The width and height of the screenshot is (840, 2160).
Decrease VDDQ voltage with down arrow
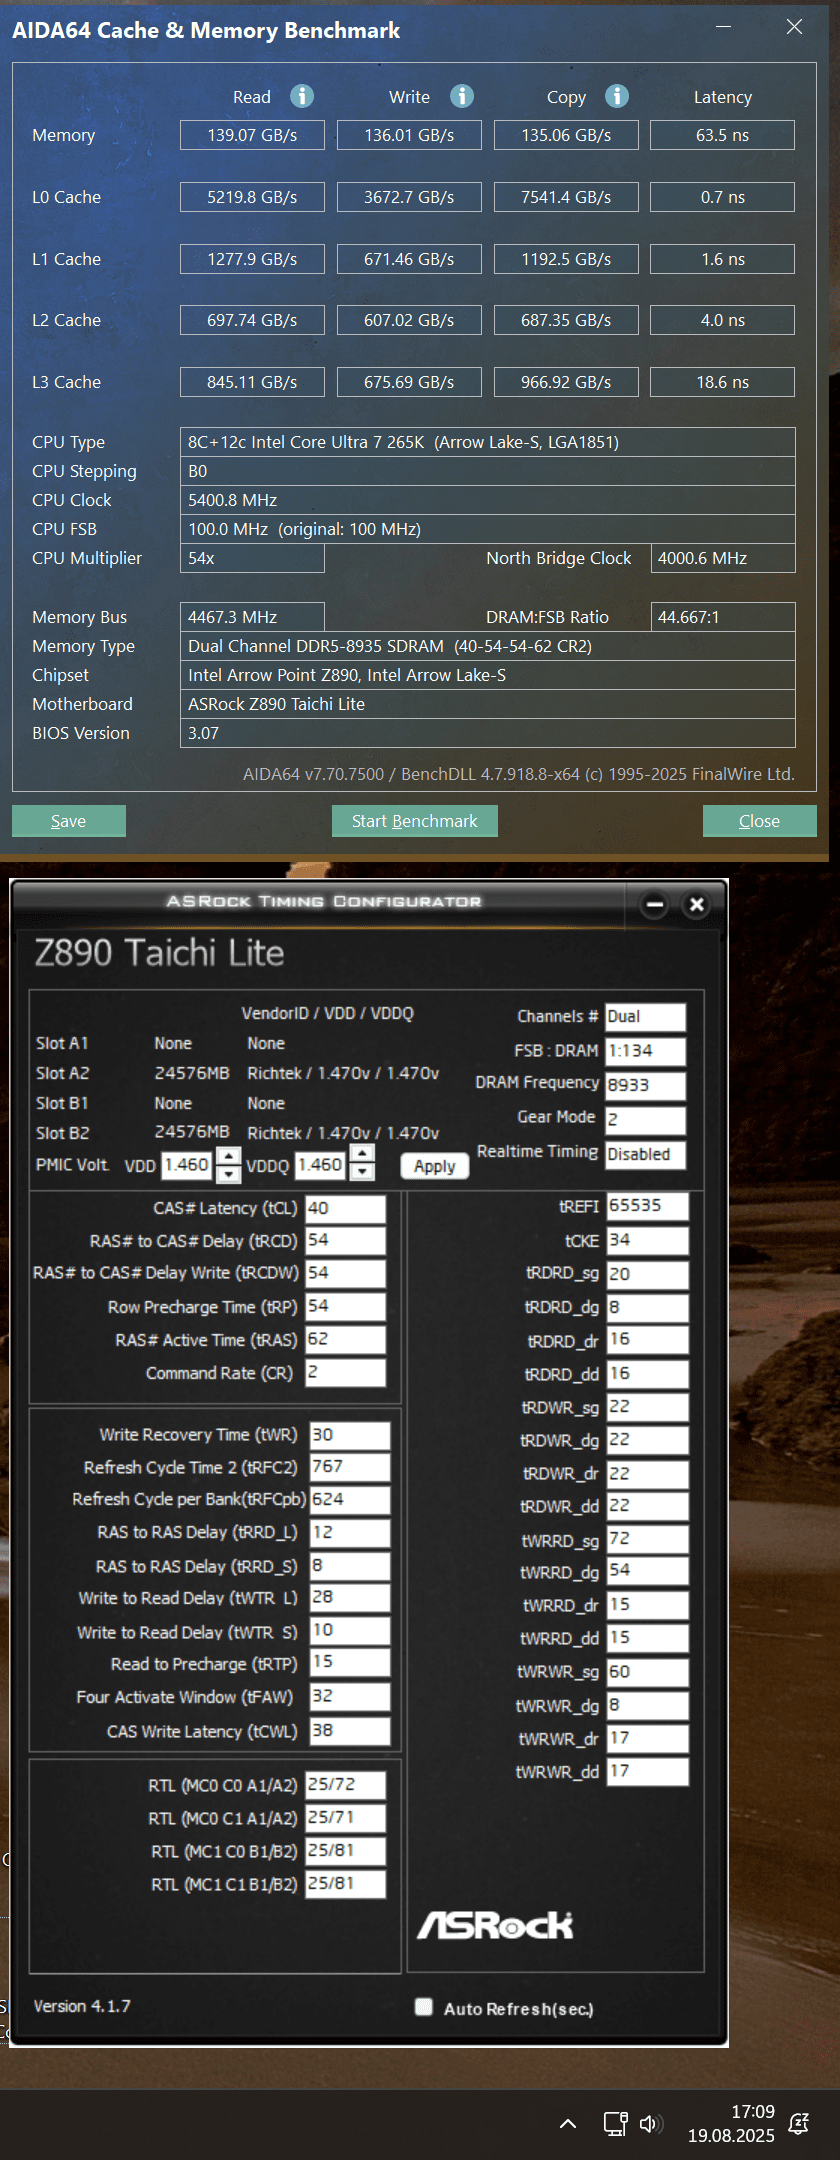coord(362,1171)
